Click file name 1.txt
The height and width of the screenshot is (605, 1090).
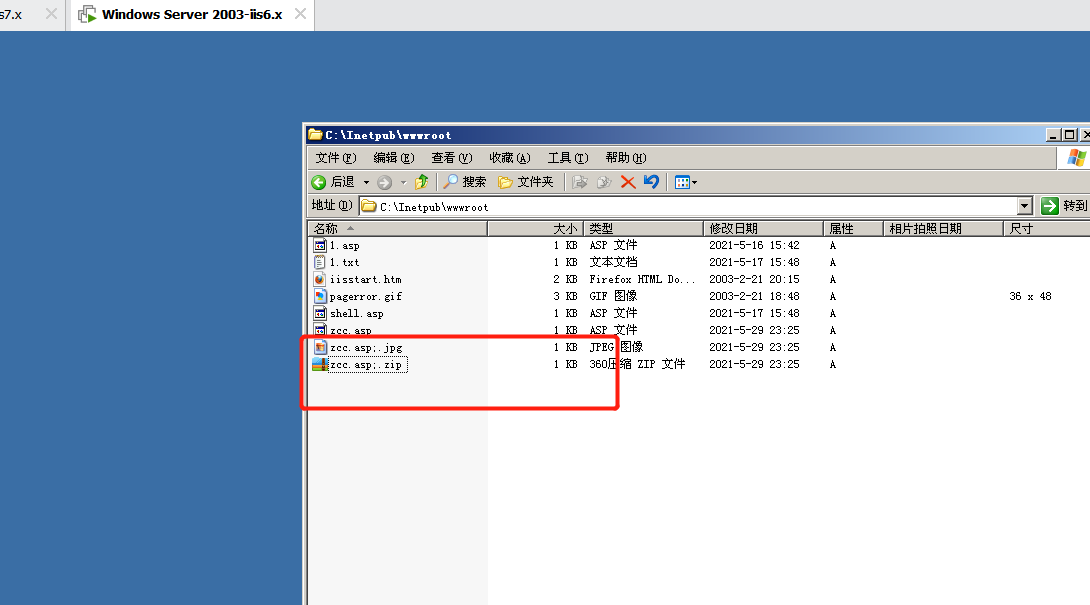[345, 262]
